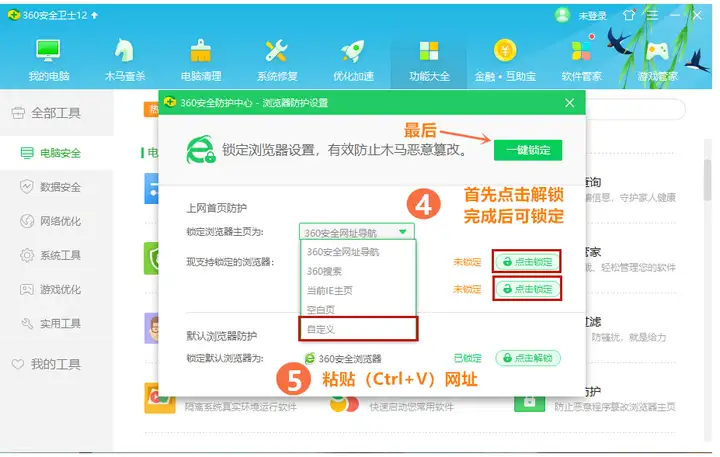Click the first 点击锁定 button
The height and width of the screenshot is (457, 720).
coord(527,262)
